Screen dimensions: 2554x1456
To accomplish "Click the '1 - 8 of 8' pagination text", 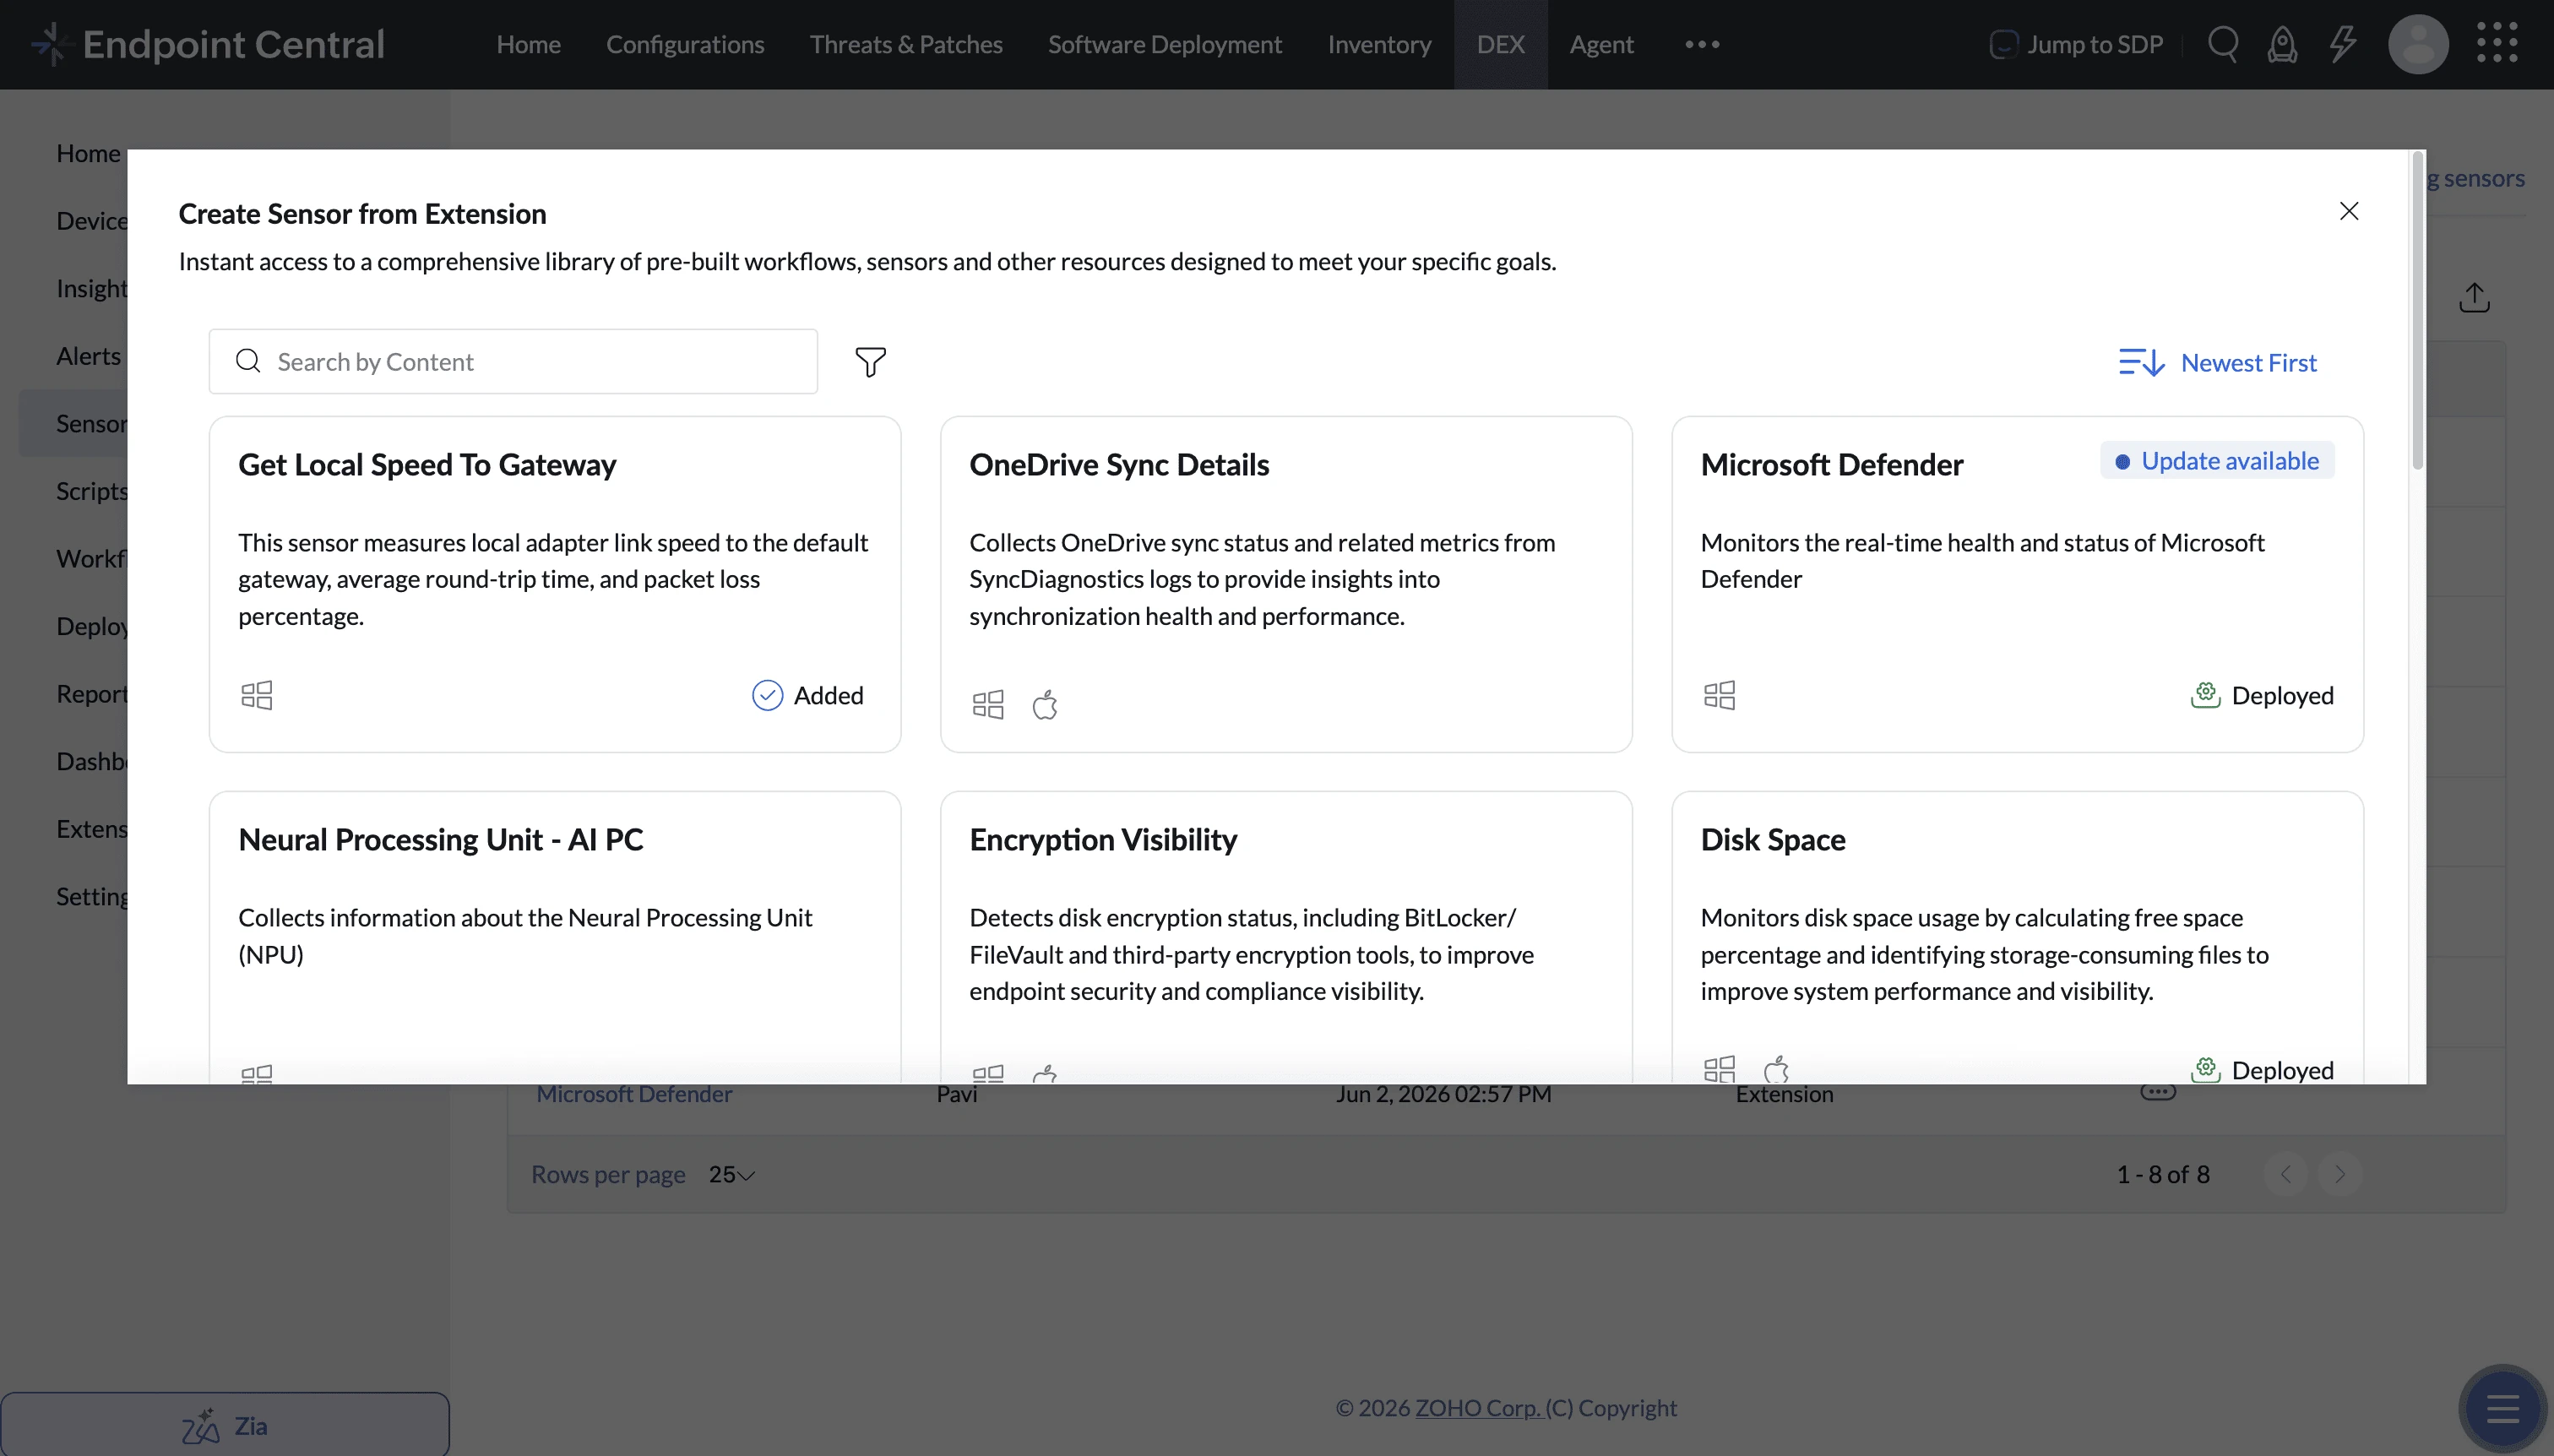I will point(2163,1175).
